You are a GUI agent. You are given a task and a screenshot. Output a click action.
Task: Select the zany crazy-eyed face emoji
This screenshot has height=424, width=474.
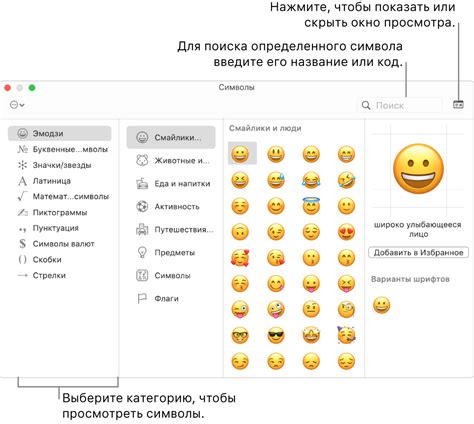click(276, 309)
